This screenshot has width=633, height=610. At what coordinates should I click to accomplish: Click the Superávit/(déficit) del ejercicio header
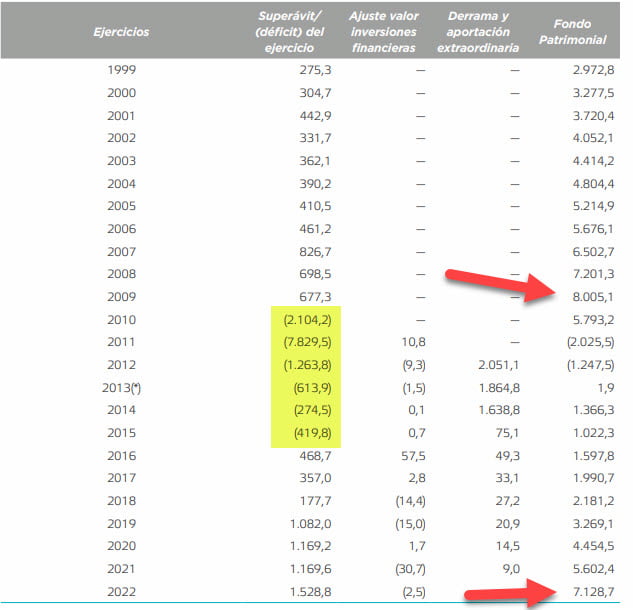click(x=289, y=32)
